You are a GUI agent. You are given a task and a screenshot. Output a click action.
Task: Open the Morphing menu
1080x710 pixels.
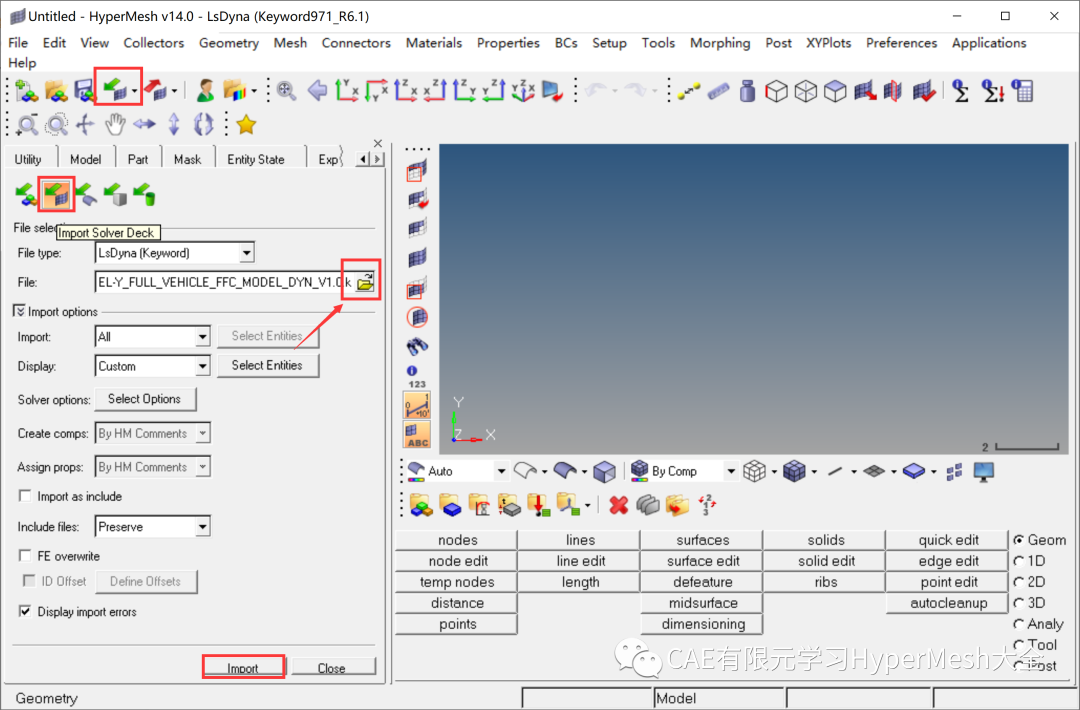[x=719, y=43]
